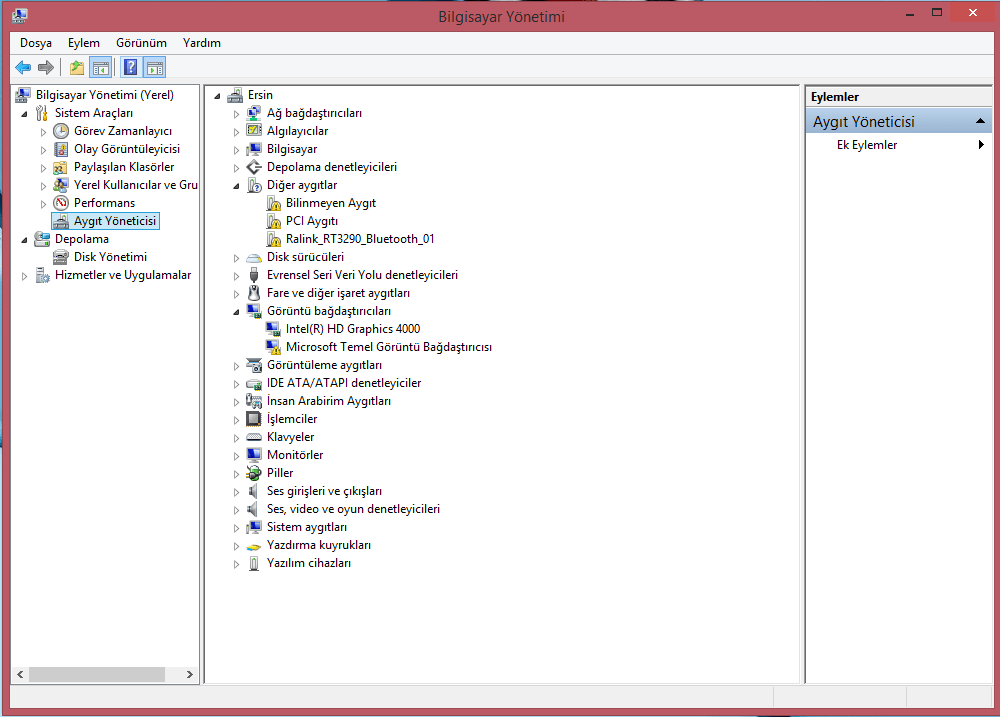Select the Bilgisayar device category
Image resolution: width=1000 pixels, height=717 pixels.
click(291, 149)
